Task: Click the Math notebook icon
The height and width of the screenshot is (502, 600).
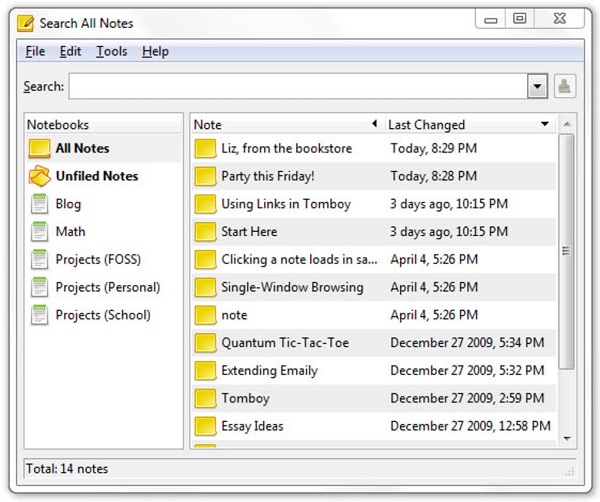Action: click(39, 231)
